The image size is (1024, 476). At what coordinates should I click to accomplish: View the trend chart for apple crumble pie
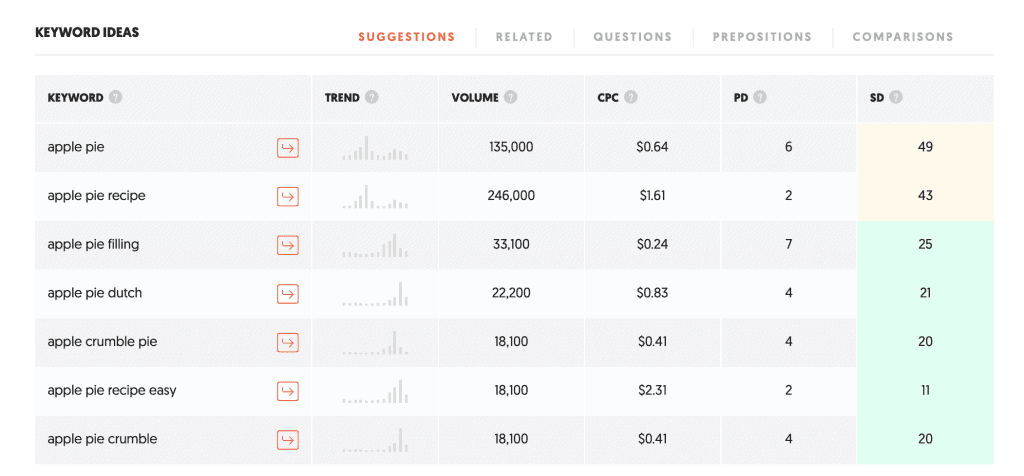coord(375,342)
